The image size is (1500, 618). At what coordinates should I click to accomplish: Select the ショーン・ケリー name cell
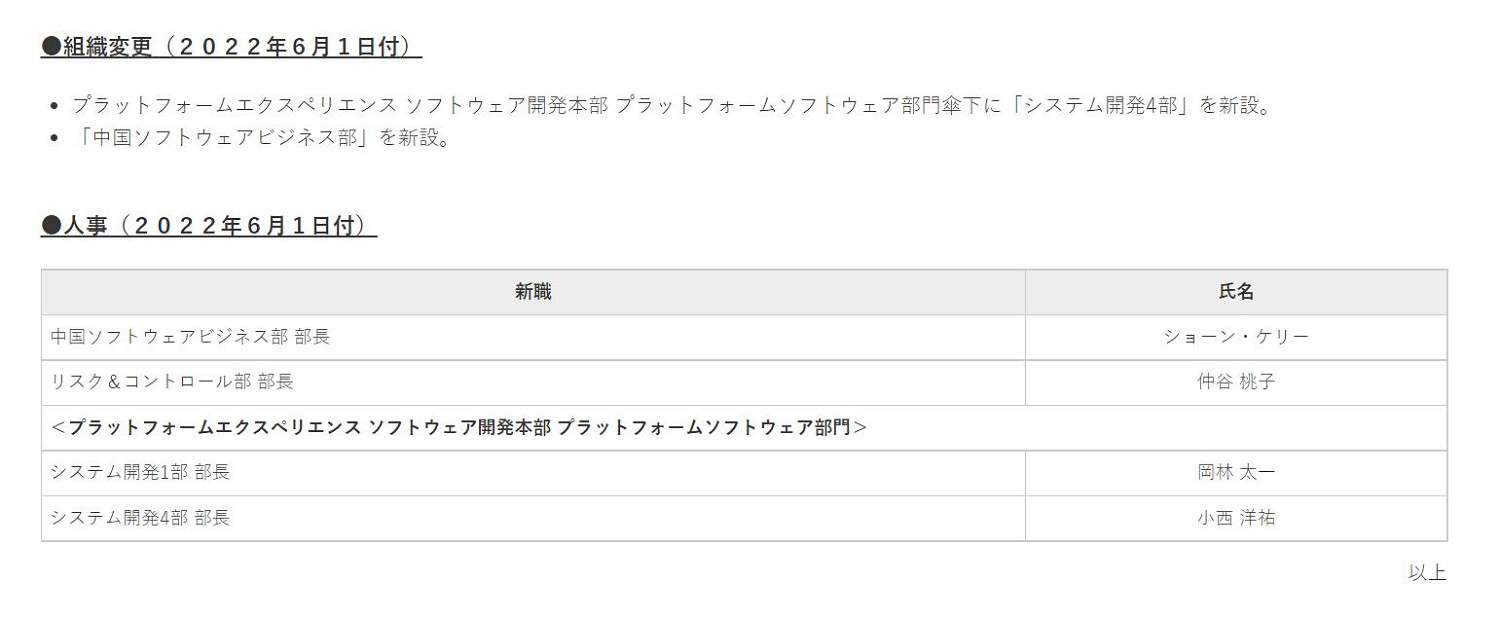1236,337
